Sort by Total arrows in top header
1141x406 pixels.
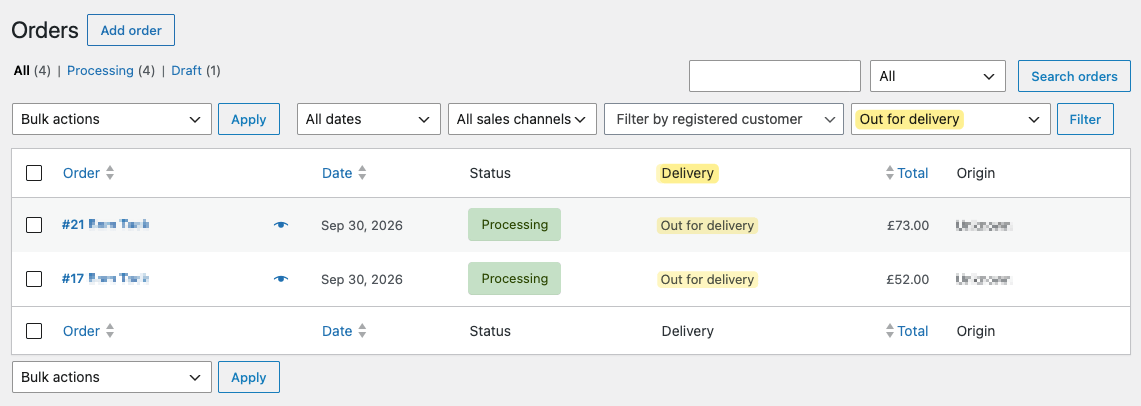pos(889,173)
